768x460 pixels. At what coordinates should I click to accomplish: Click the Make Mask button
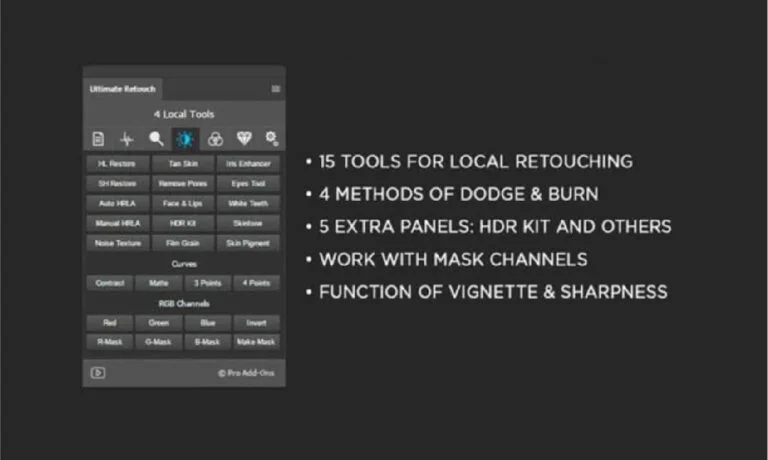pyautogui.click(x=257, y=342)
